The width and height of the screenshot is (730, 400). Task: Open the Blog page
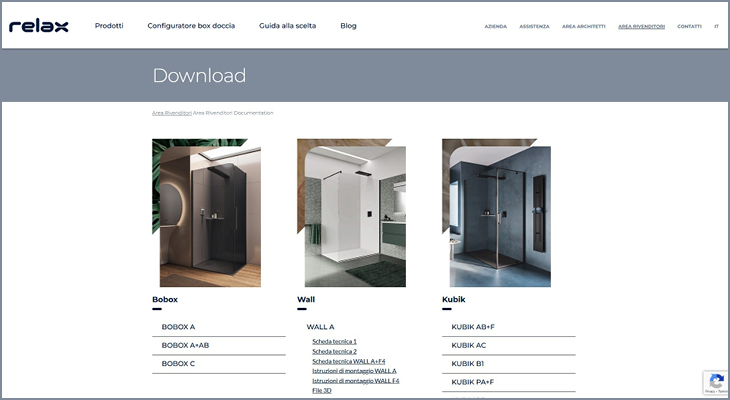pos(348,26)
